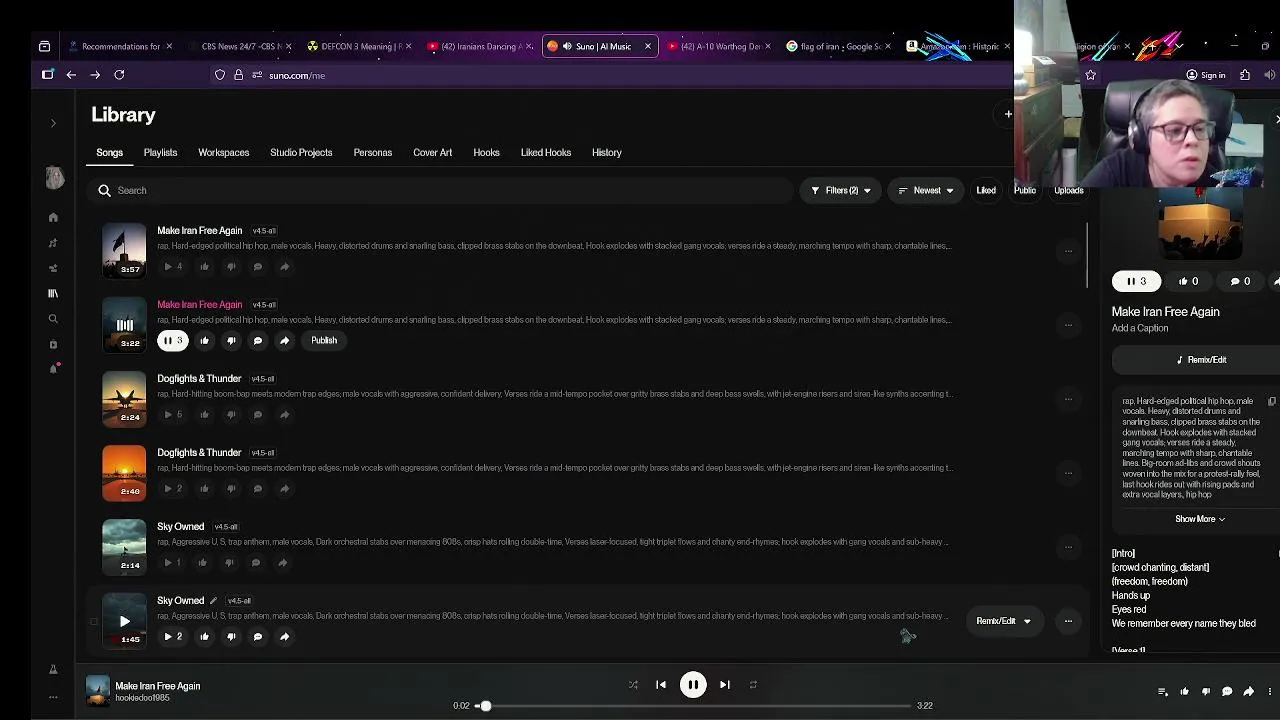Viewport: 1280px width, 720px height.
Task: Switch to the Personas tab
Action: pos(372,153)
